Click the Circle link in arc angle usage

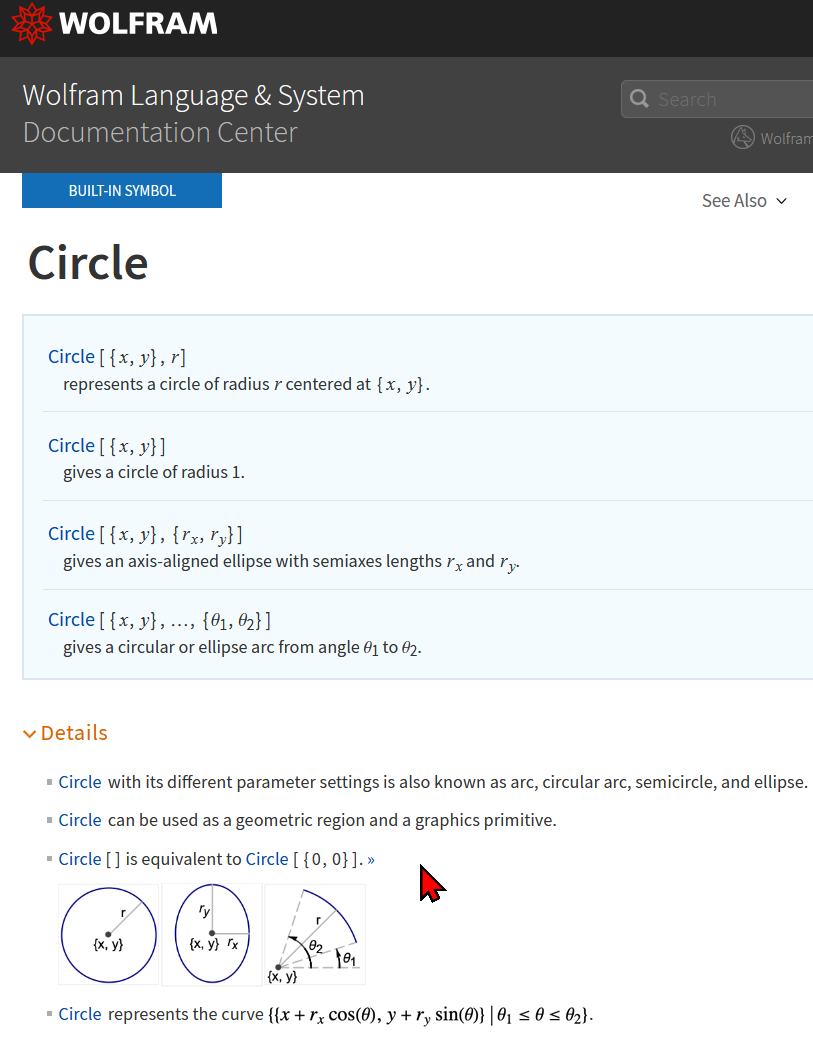pos(72,620)
